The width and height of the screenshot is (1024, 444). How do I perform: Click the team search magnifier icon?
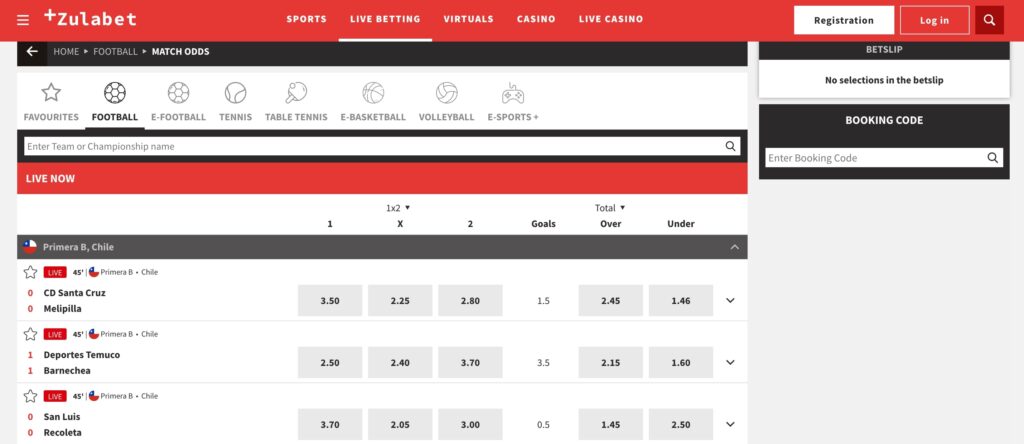coord(730,146)
